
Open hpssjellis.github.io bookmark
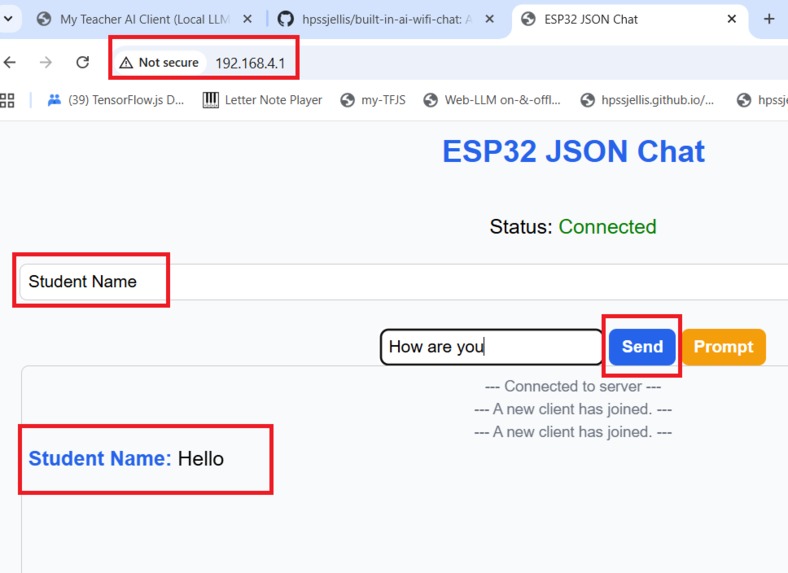coord(647,100)
